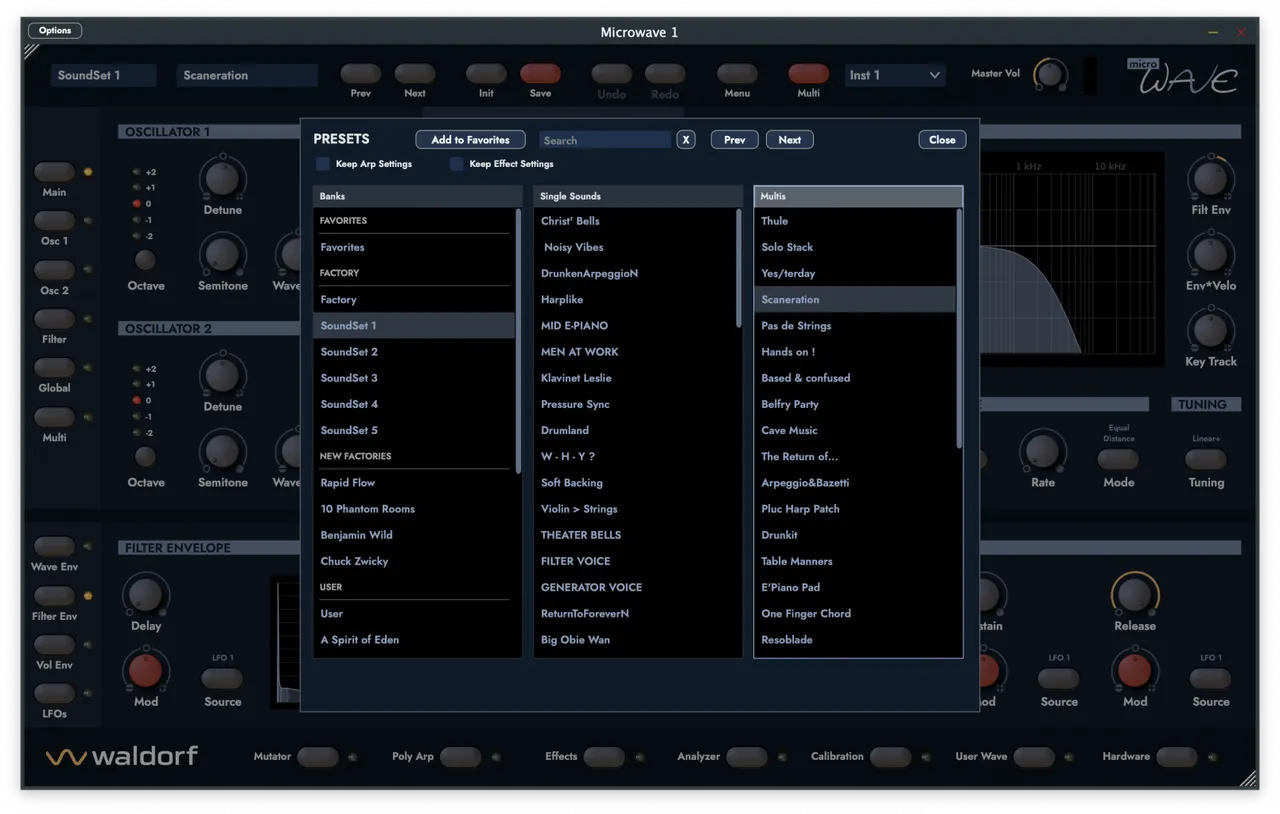The width and height of the screenshot is (1280, 814).
Task: Adjust the Filt Env knob
Action: [x=1211, y=179]
